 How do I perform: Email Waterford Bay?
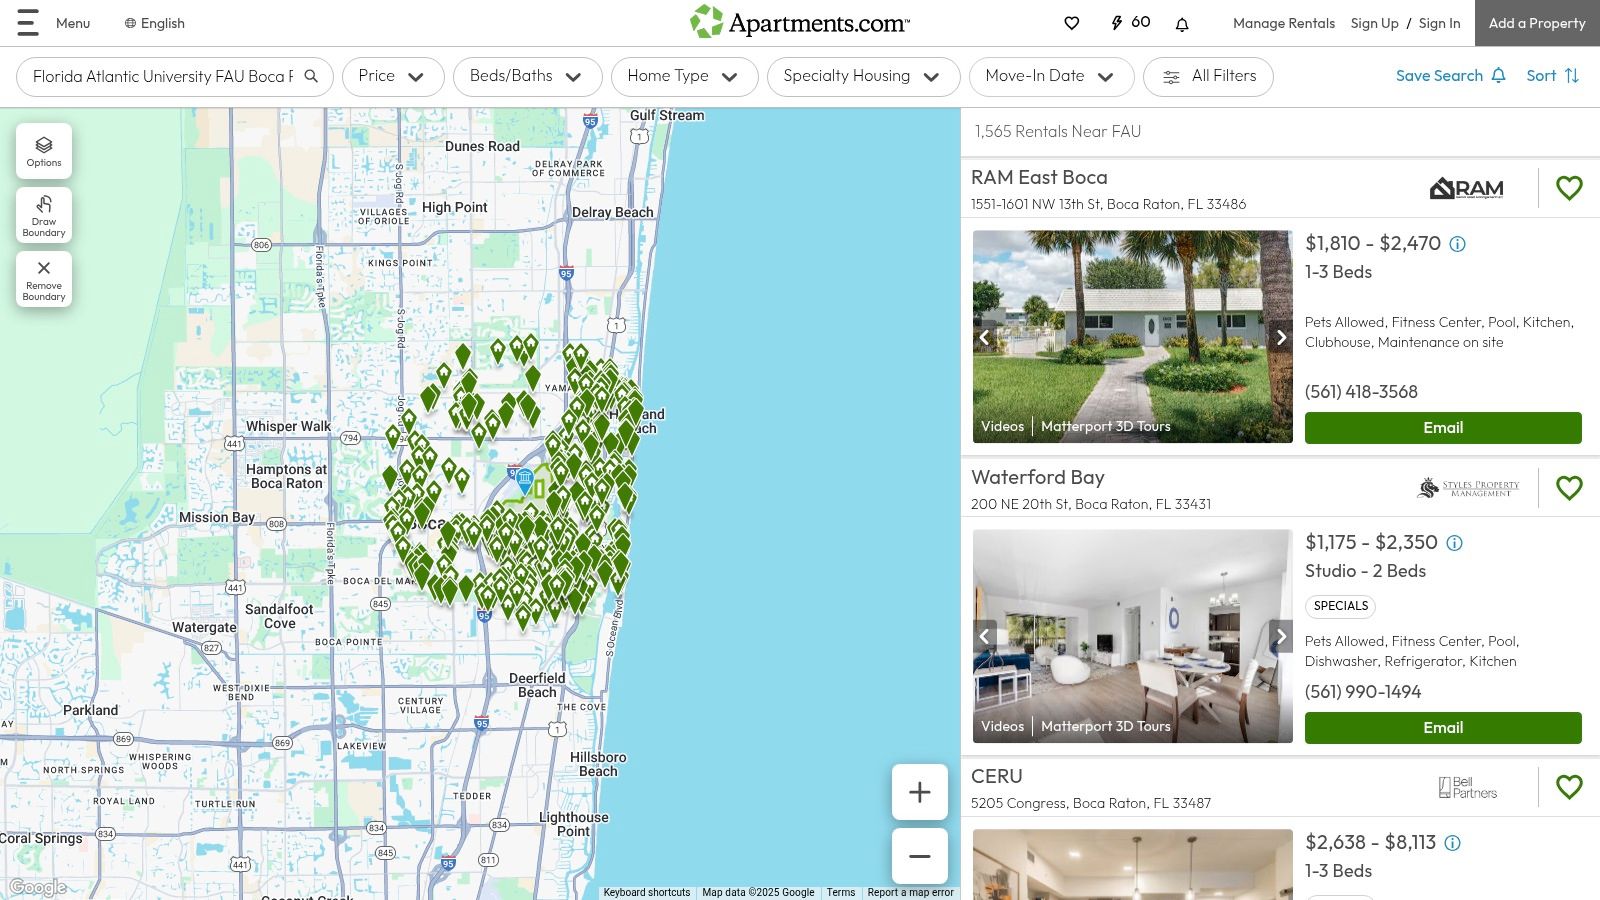pyautogui.click(x=1443, y=728)
